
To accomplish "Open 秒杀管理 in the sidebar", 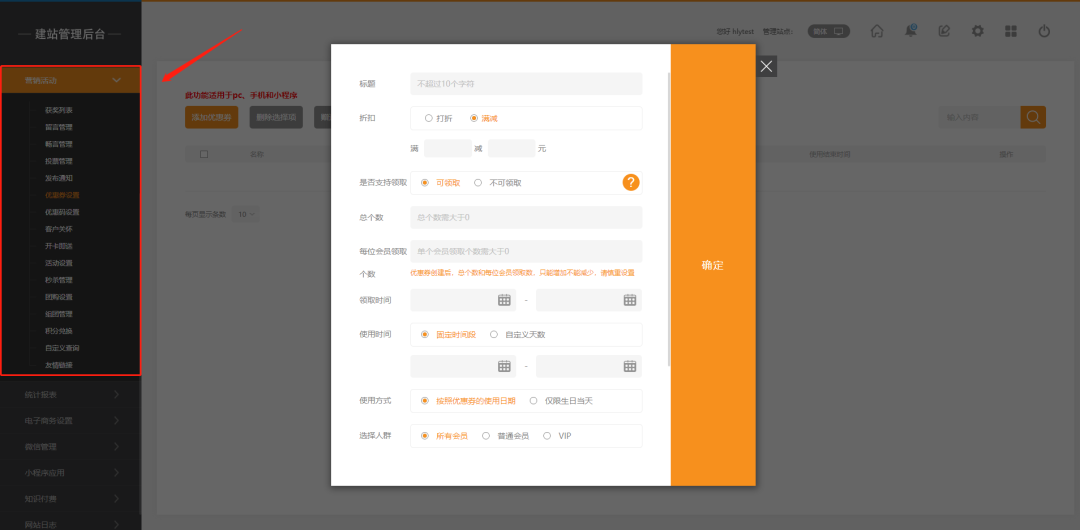I will pos(58,280).
